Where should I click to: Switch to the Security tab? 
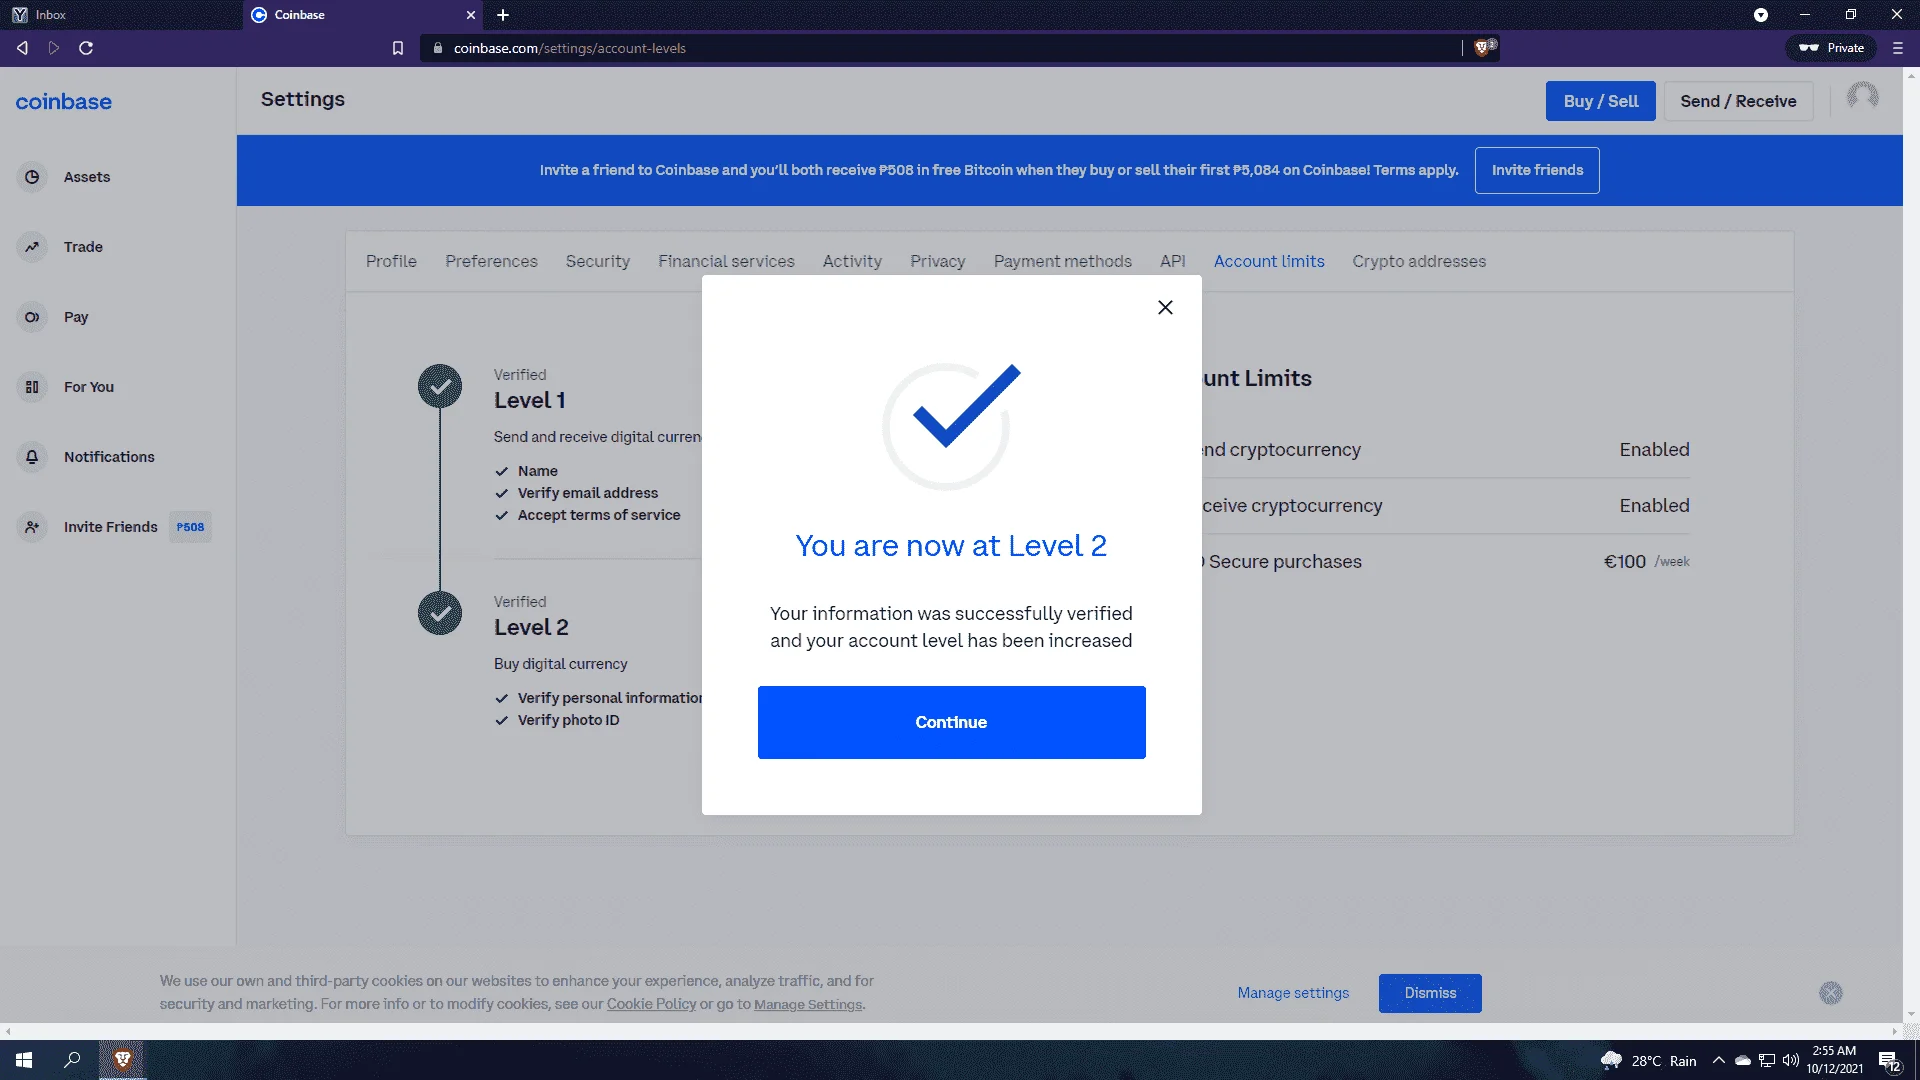[598, 261]
